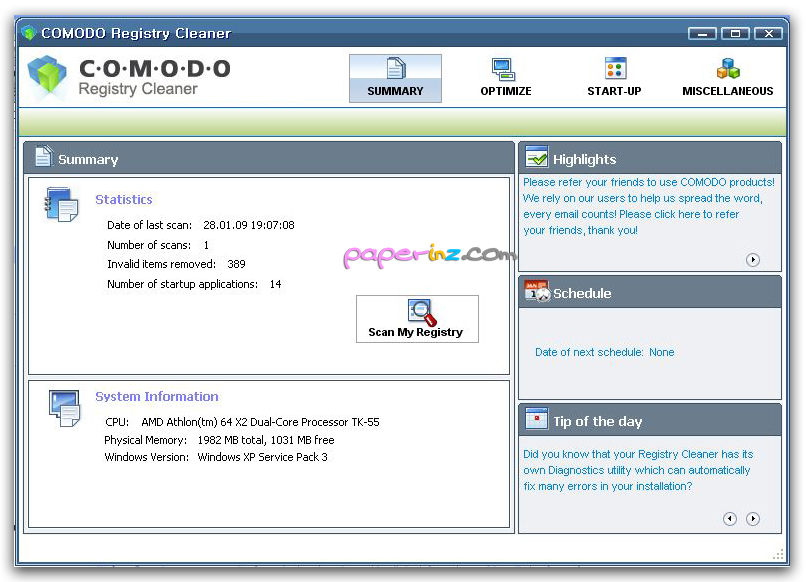The image size is (806, 582).
Task: Open the Start-Up tab
Action: tap(614, 78)
